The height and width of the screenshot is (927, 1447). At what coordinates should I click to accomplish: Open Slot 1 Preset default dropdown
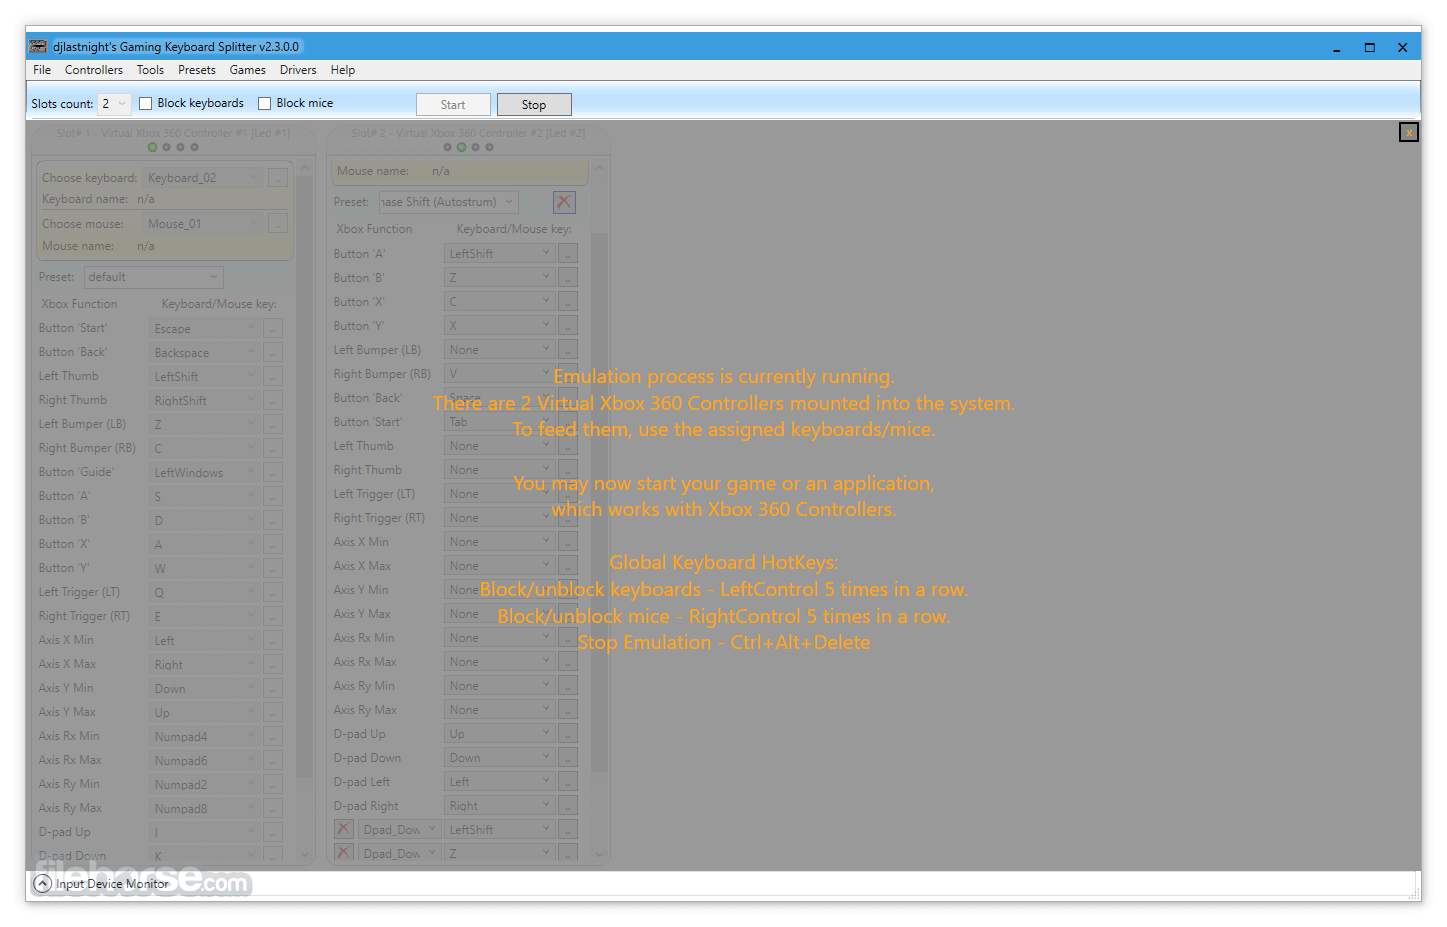click(153, 277)
